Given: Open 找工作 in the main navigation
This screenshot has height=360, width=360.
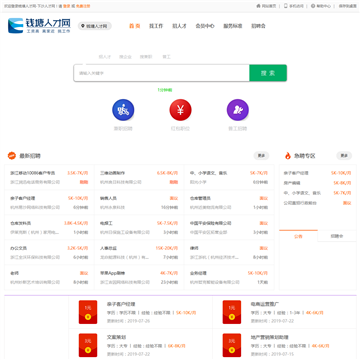Looking at the screenshot, I should [x=156, y=26].
